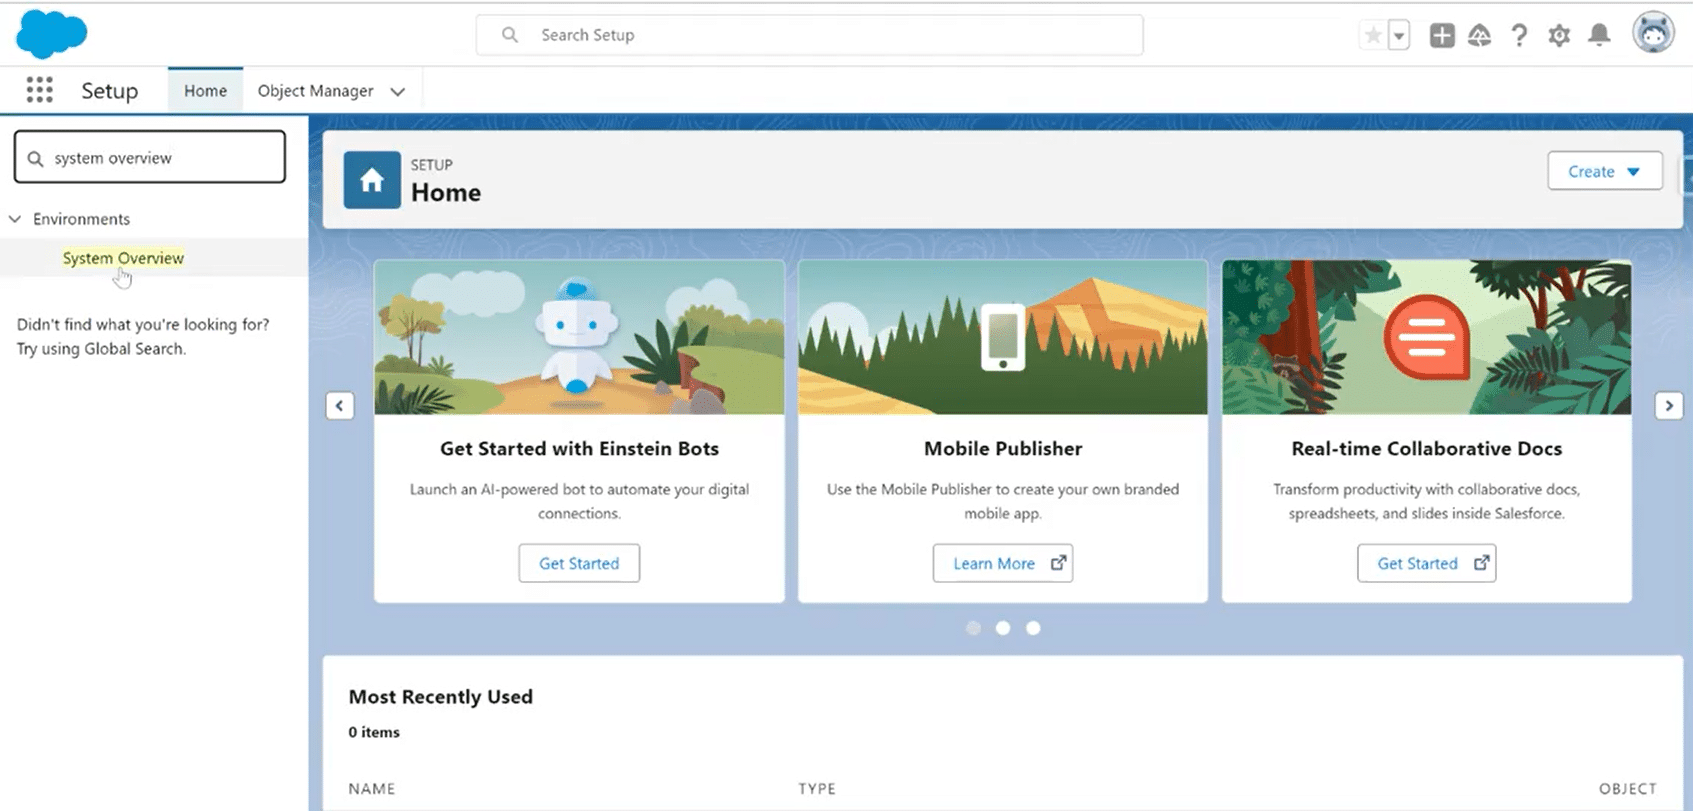Open the Object Manager tab

coord(315,91)
